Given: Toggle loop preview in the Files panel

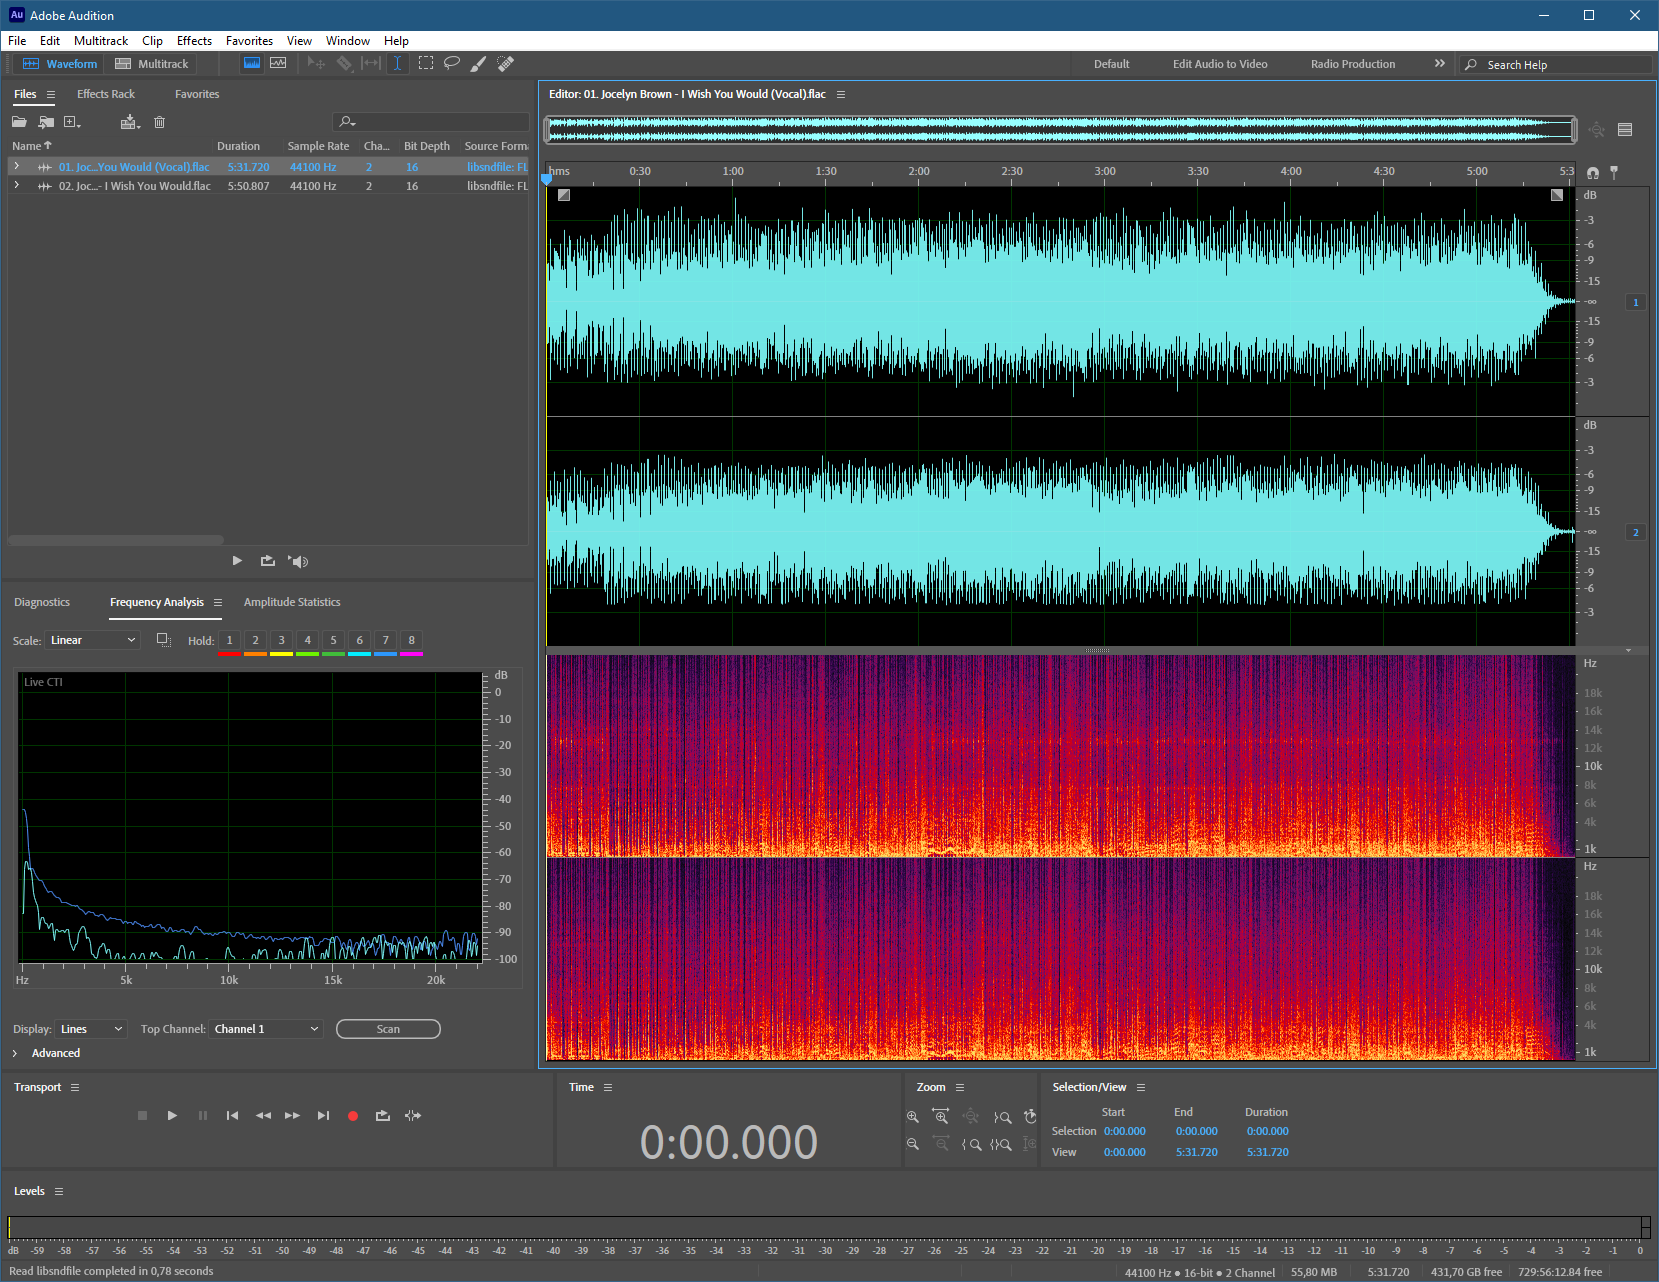Looking at the screenshot, I should click(x=268, y=561).
